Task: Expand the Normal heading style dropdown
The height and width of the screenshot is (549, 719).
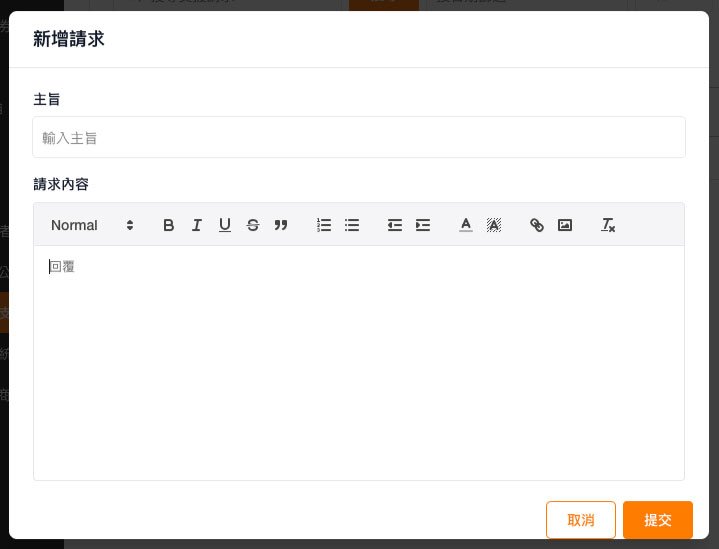Action: coord(92,225)
